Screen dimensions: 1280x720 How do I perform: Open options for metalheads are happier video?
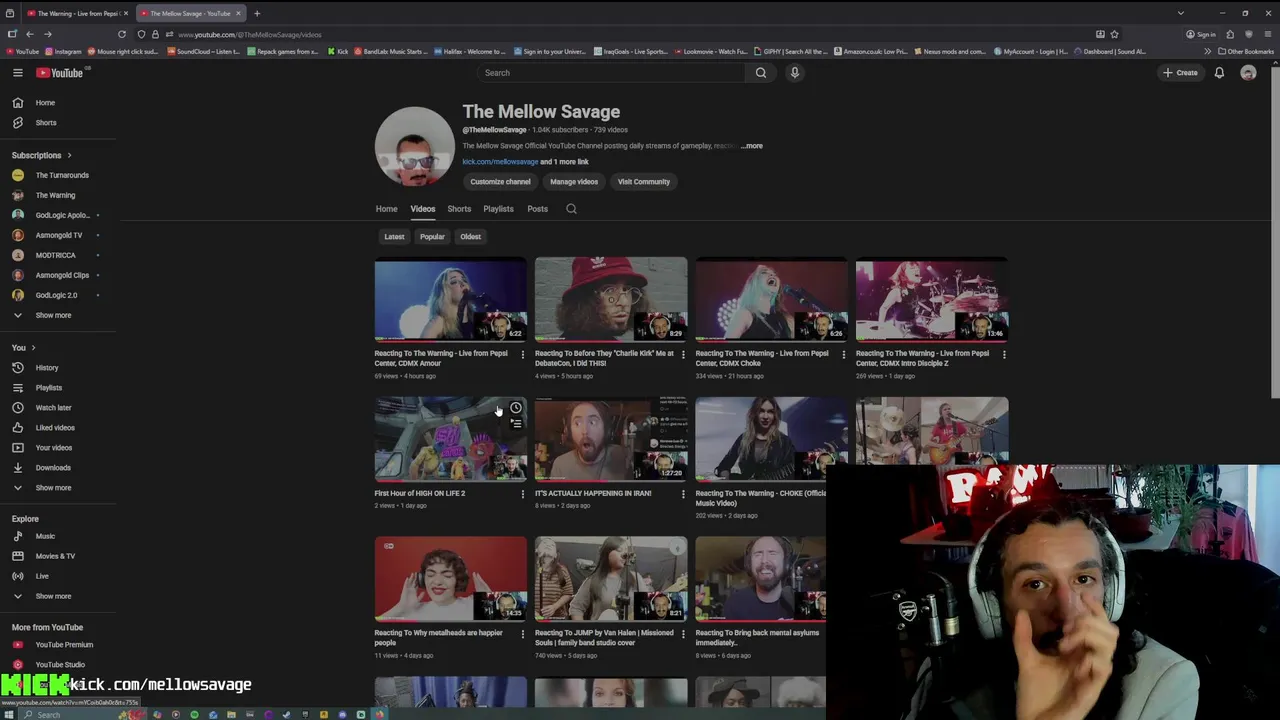522,634
